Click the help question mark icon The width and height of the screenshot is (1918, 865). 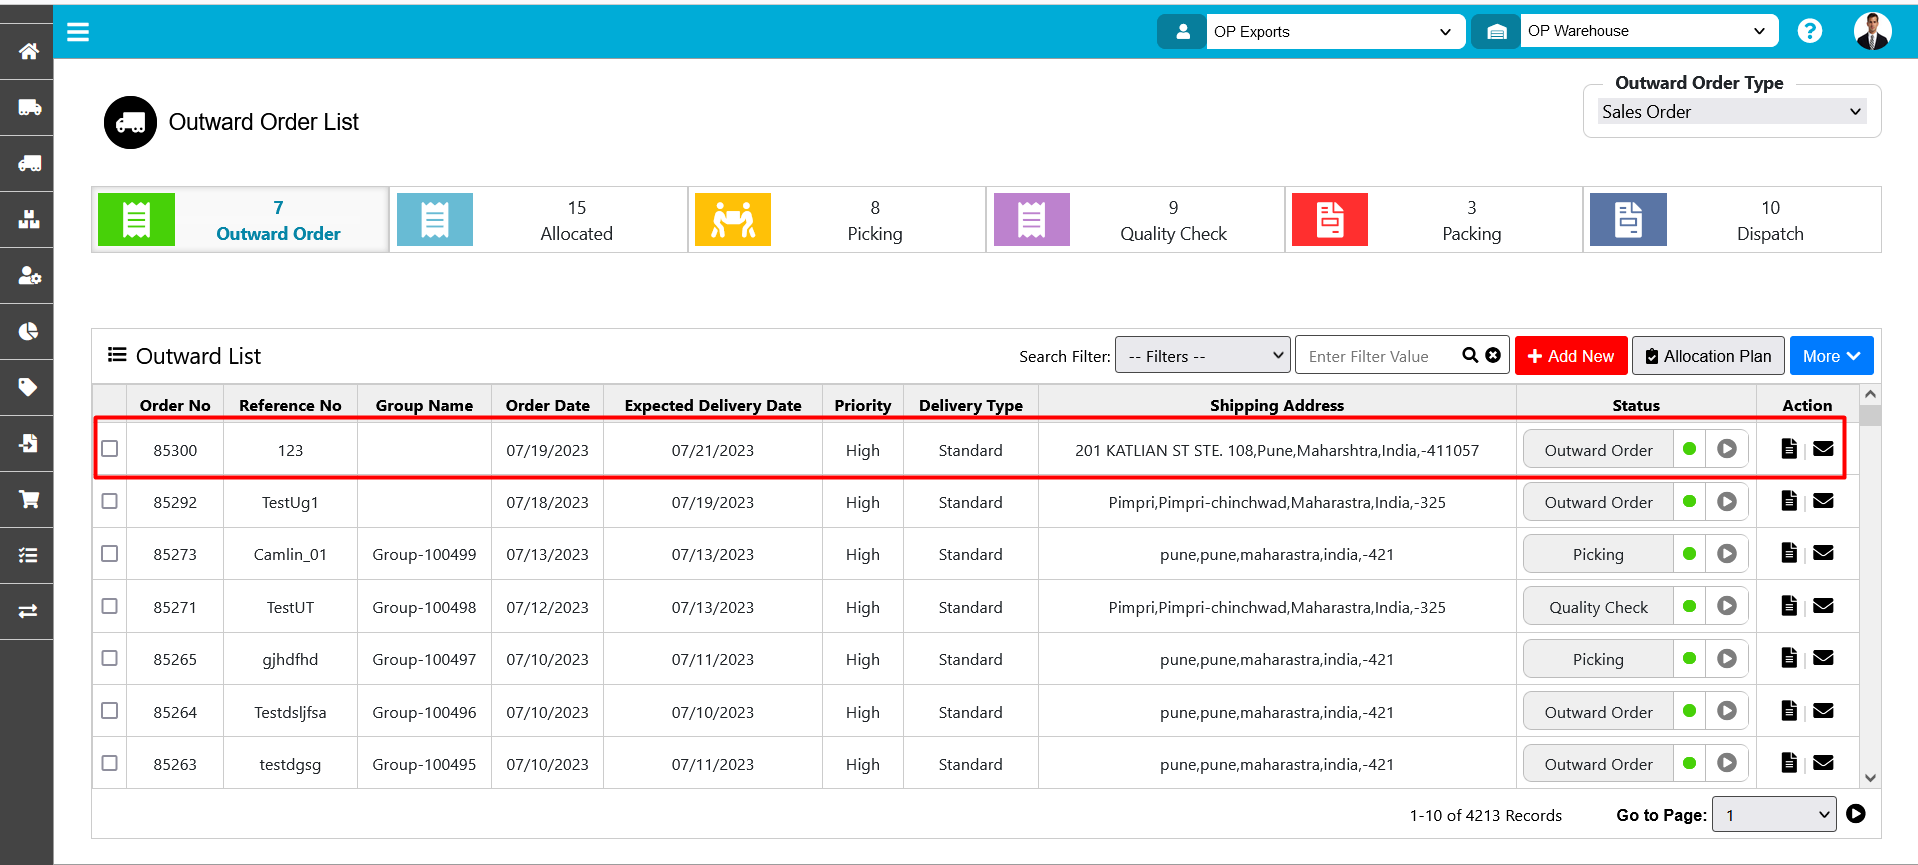[x=1809, y=31]
